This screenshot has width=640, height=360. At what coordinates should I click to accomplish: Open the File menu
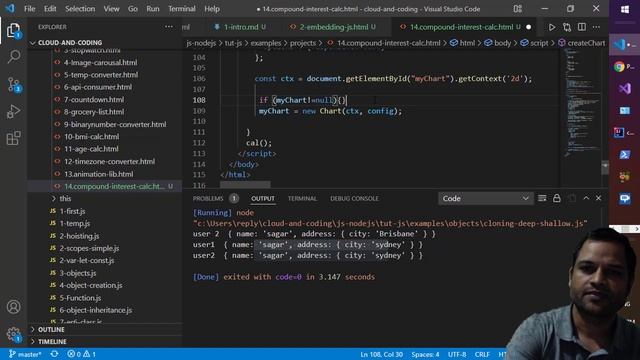[x=29, y=9]
